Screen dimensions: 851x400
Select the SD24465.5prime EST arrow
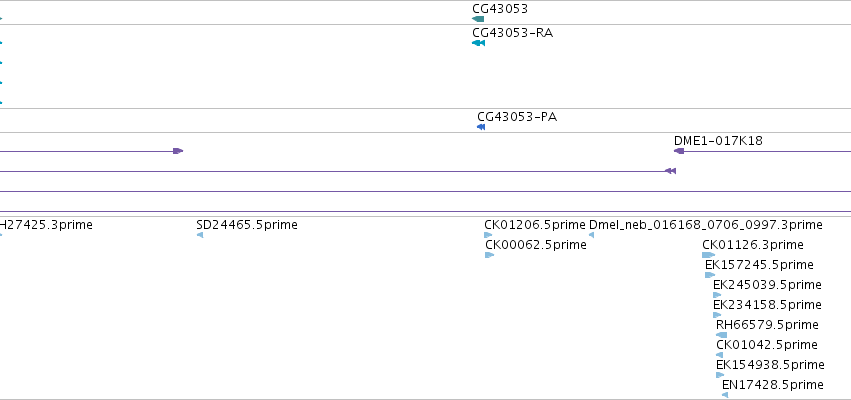pyautogui.click(x=200, y=235)
